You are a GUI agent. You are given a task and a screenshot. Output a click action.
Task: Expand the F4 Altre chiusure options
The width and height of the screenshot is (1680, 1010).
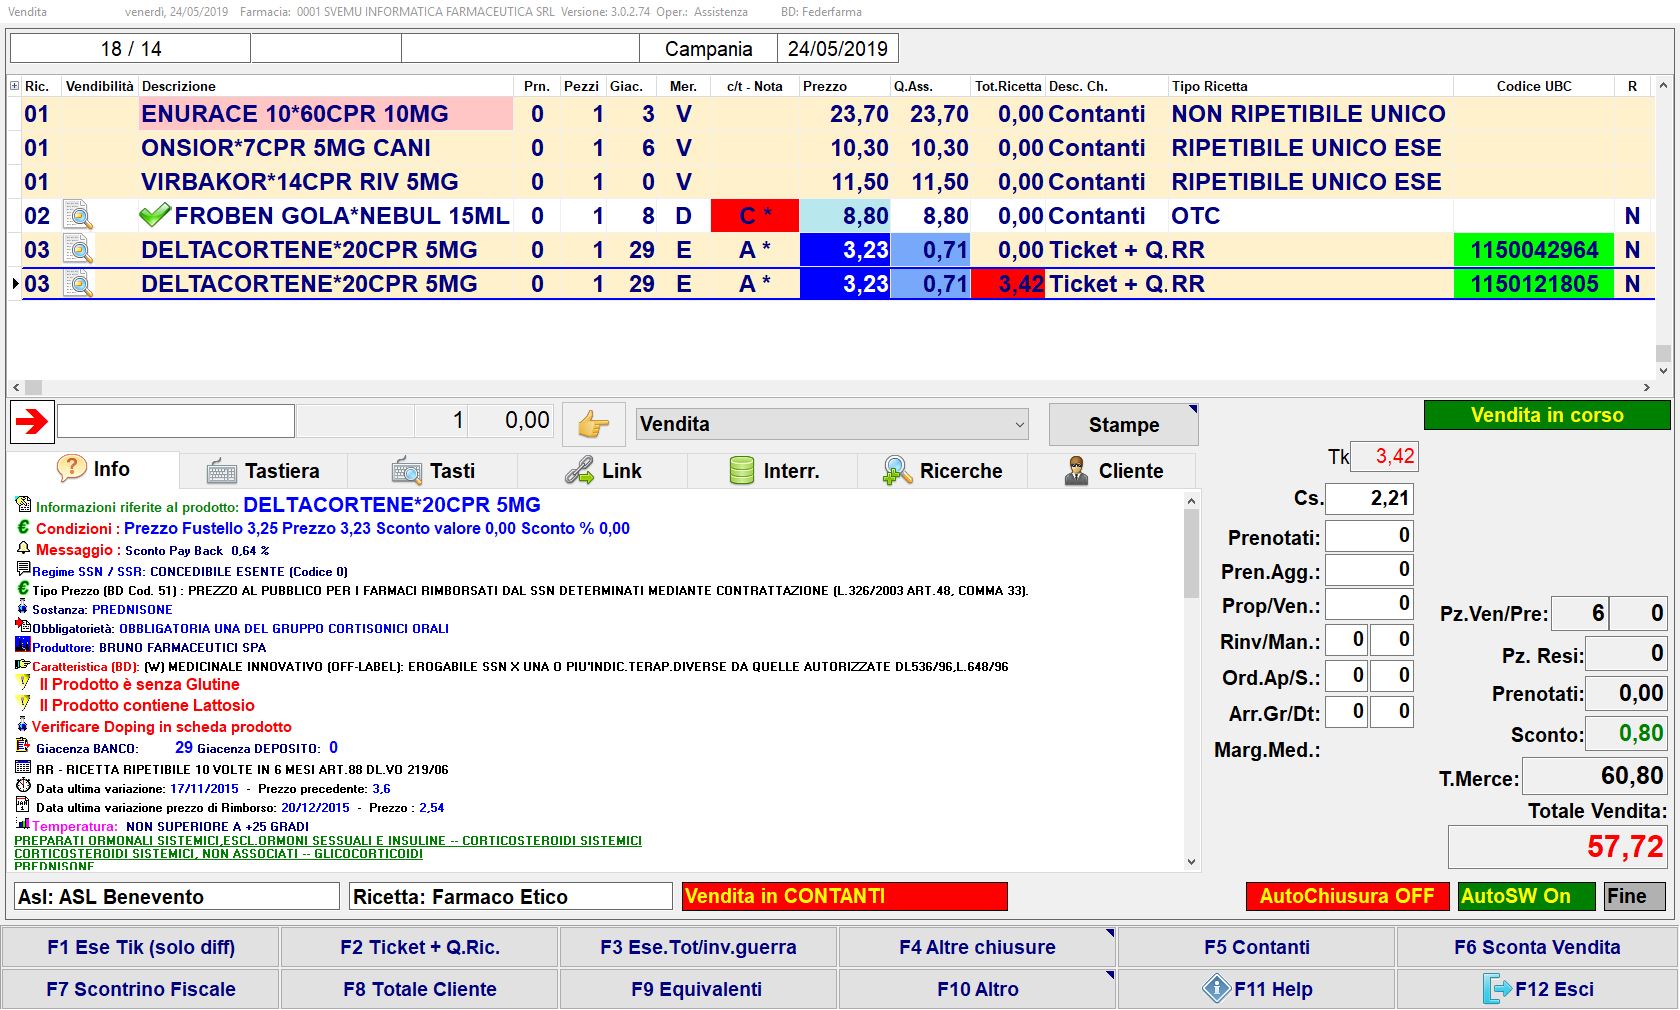coord(1109,934)
